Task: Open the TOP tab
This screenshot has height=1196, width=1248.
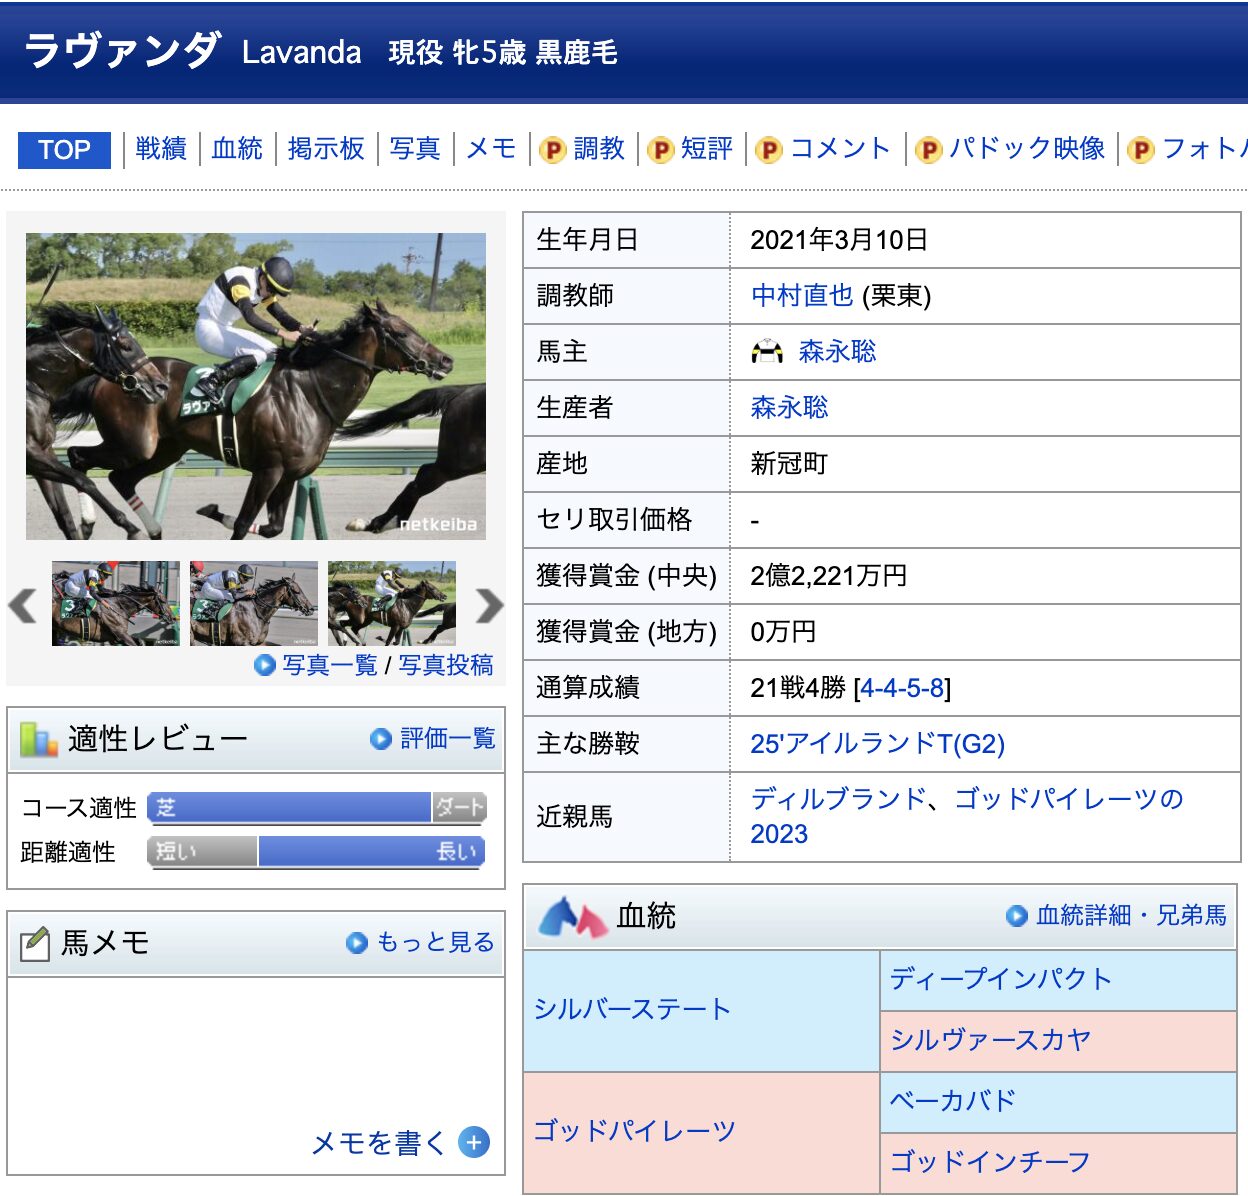Action: (64, 150)
